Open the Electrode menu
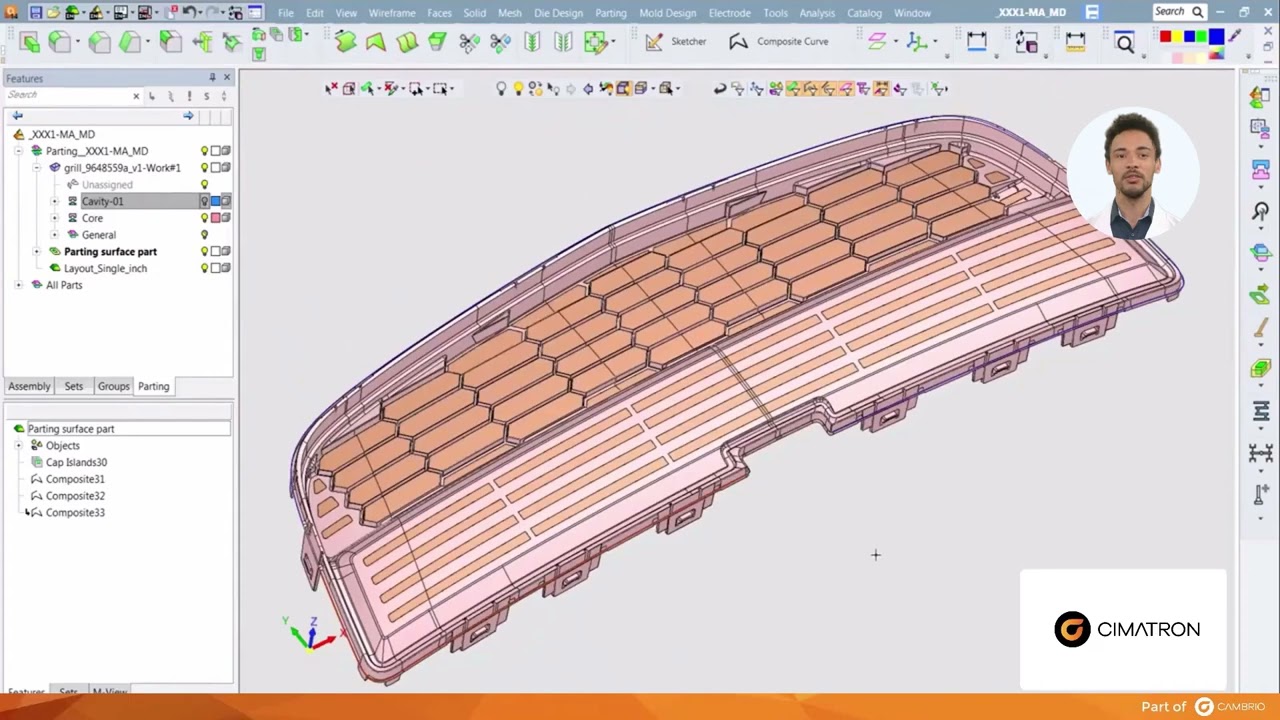Screen dimensions: 1280x720 (x=730, y=13)
